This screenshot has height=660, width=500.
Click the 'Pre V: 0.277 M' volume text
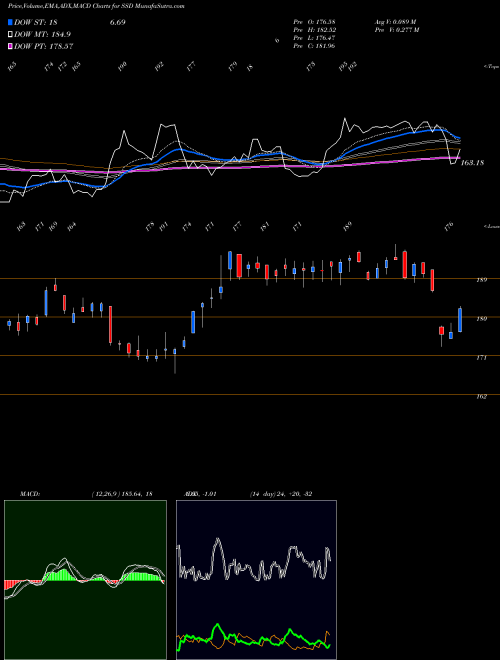(x=397, y=30)
